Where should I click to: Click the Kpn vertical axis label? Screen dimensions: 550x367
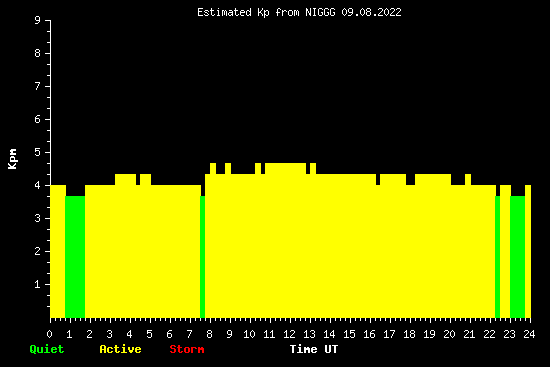pyautogui.click(x=12, y=159)
